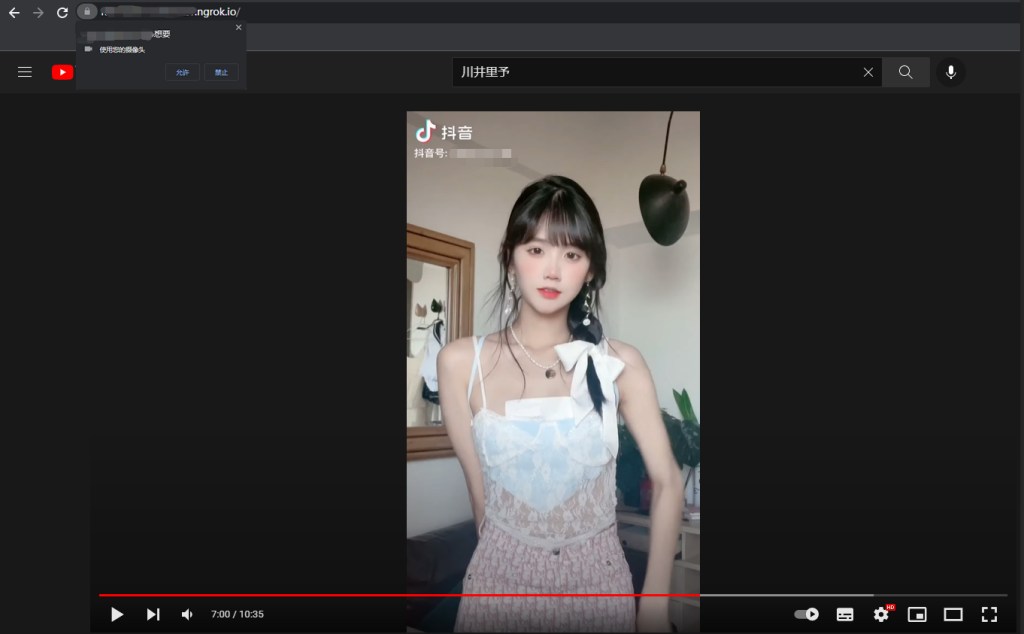Viewport: 1024px width, 634px height.
Task: Toggle subtitles/closed captions
Action: (x=845, y=614)
